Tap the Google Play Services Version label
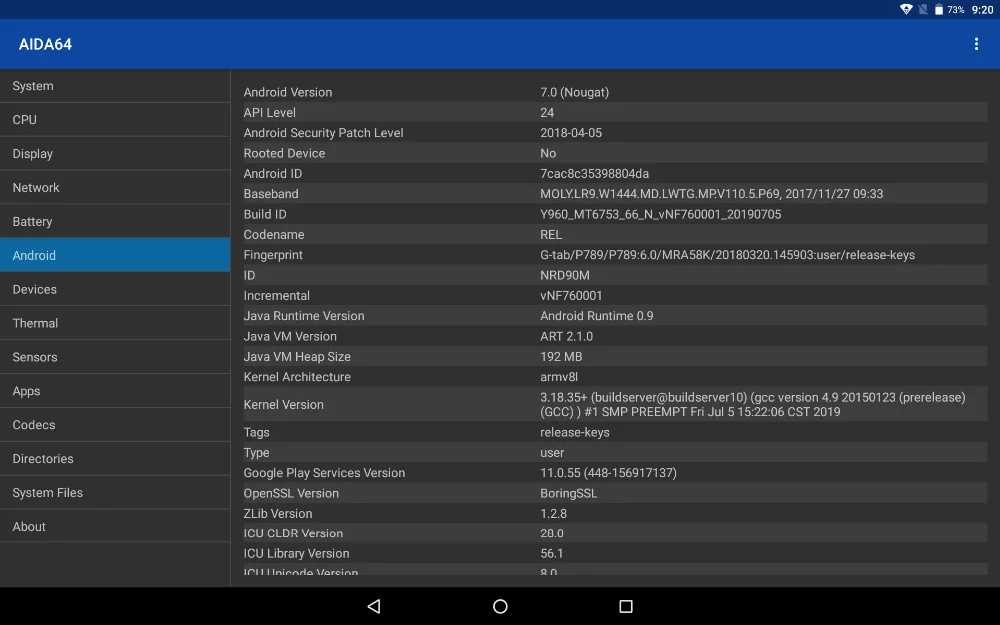Image resolution: width=1000 pixels, height=625 pixels. 324,473
